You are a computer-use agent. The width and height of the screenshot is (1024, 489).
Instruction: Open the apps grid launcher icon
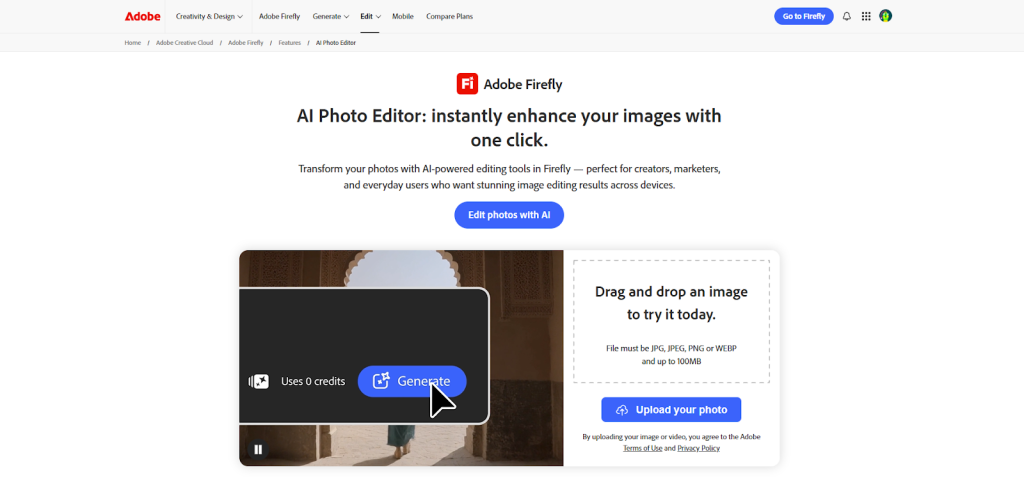tap(866, 16)
